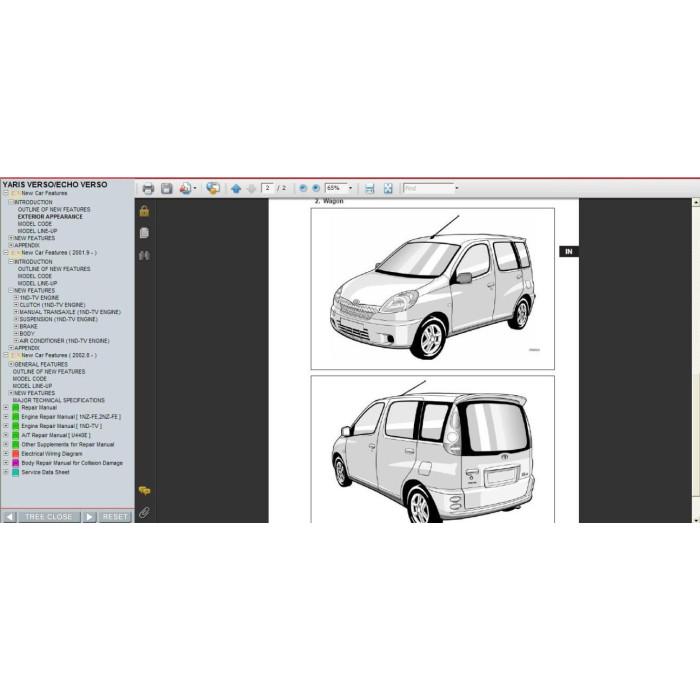Open the page thumbnails panel icon
Image resolution: width=700 pixels, height=700 pixels.
click(x=144, y=233)
